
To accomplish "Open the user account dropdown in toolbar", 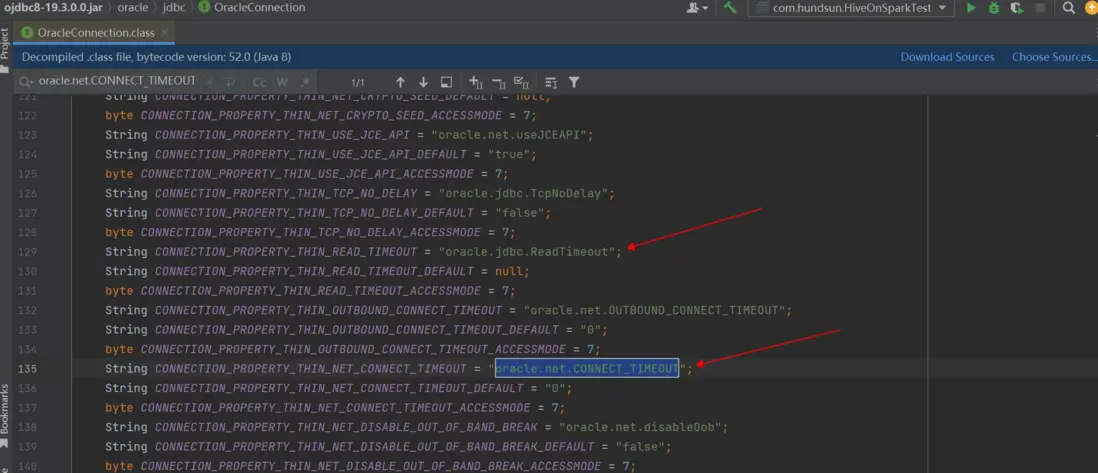I will [x=697, y=8].
